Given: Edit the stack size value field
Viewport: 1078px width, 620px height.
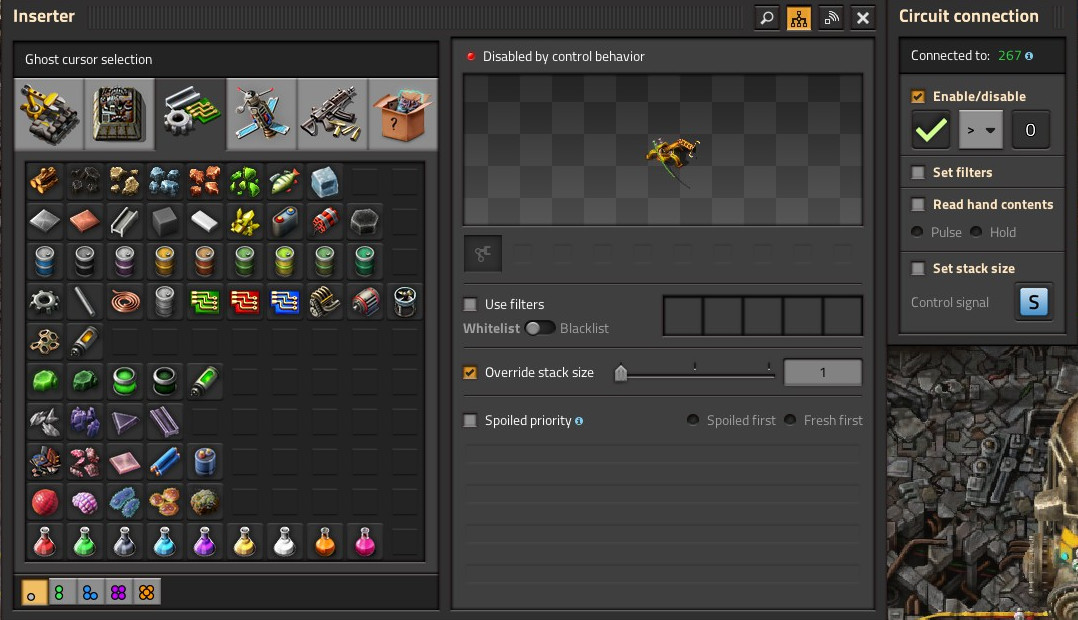Looking at the screenshot, I should coord(822,373).
